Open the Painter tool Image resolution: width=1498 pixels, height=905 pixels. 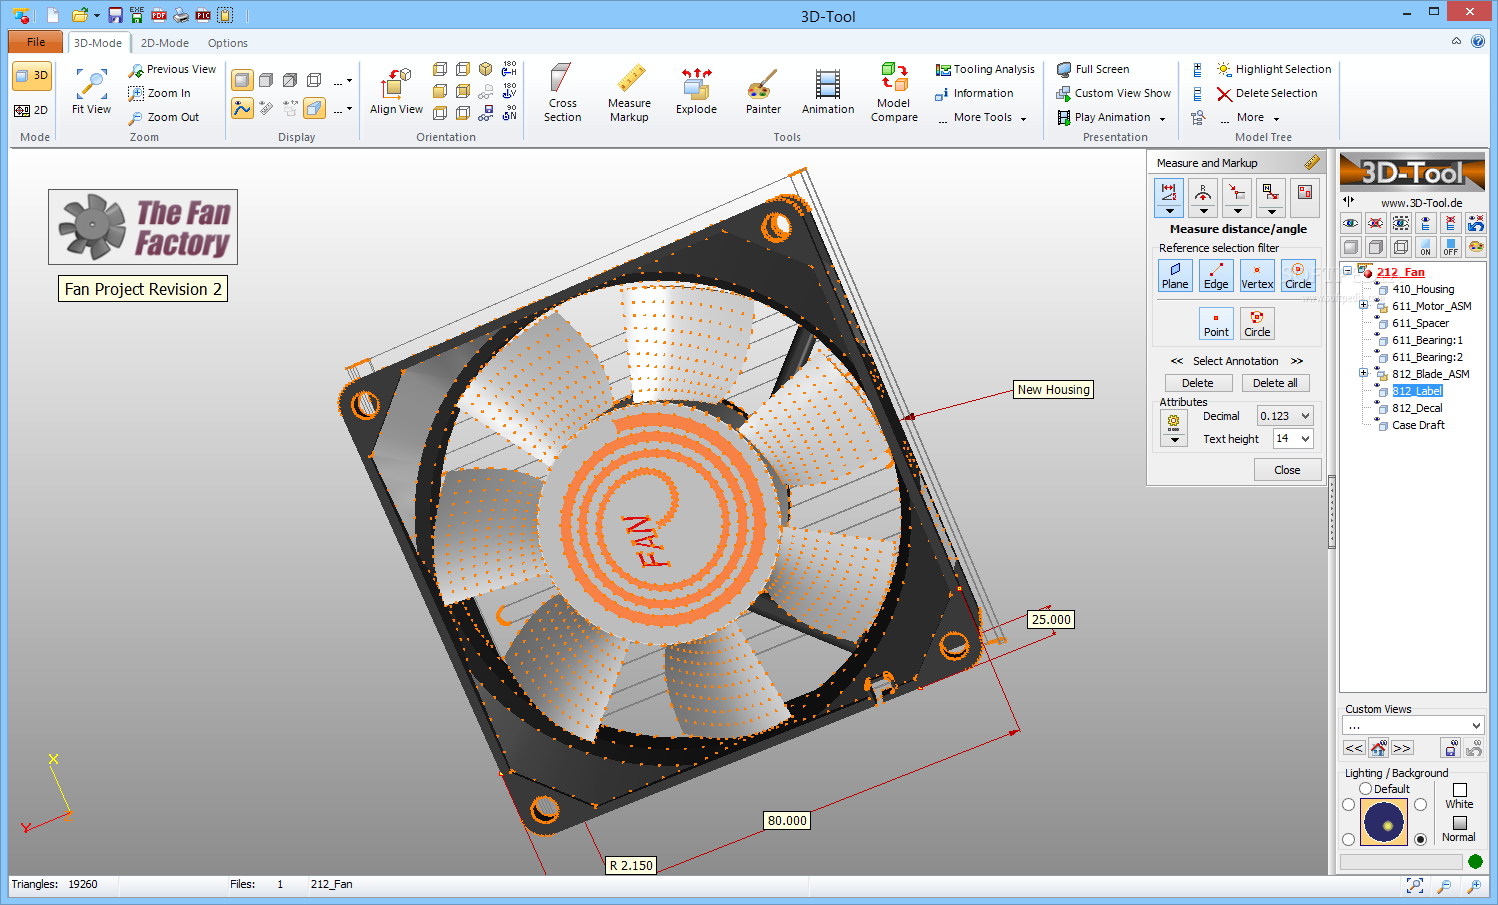pyautogui.click(x=763, y=90)
